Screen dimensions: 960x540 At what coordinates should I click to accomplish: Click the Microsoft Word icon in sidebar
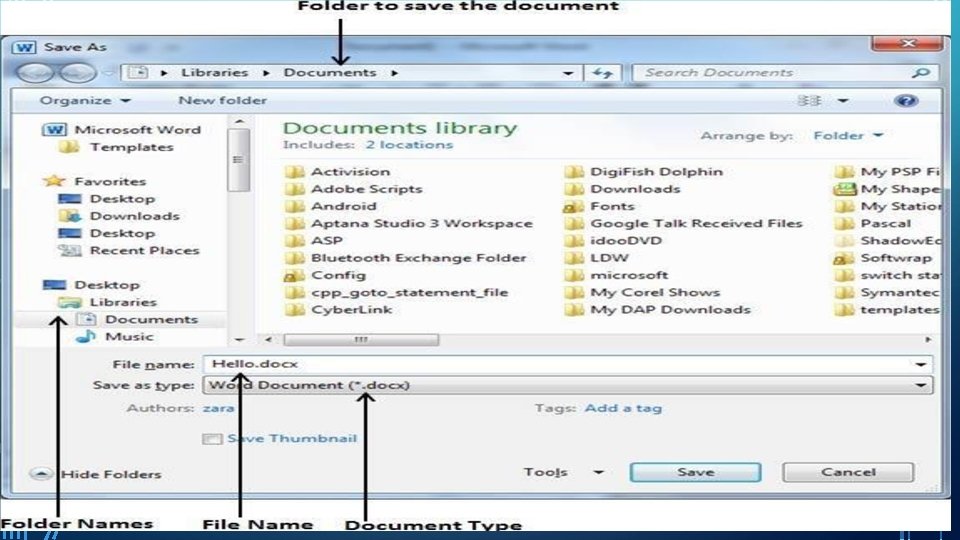tap(54, 130)
